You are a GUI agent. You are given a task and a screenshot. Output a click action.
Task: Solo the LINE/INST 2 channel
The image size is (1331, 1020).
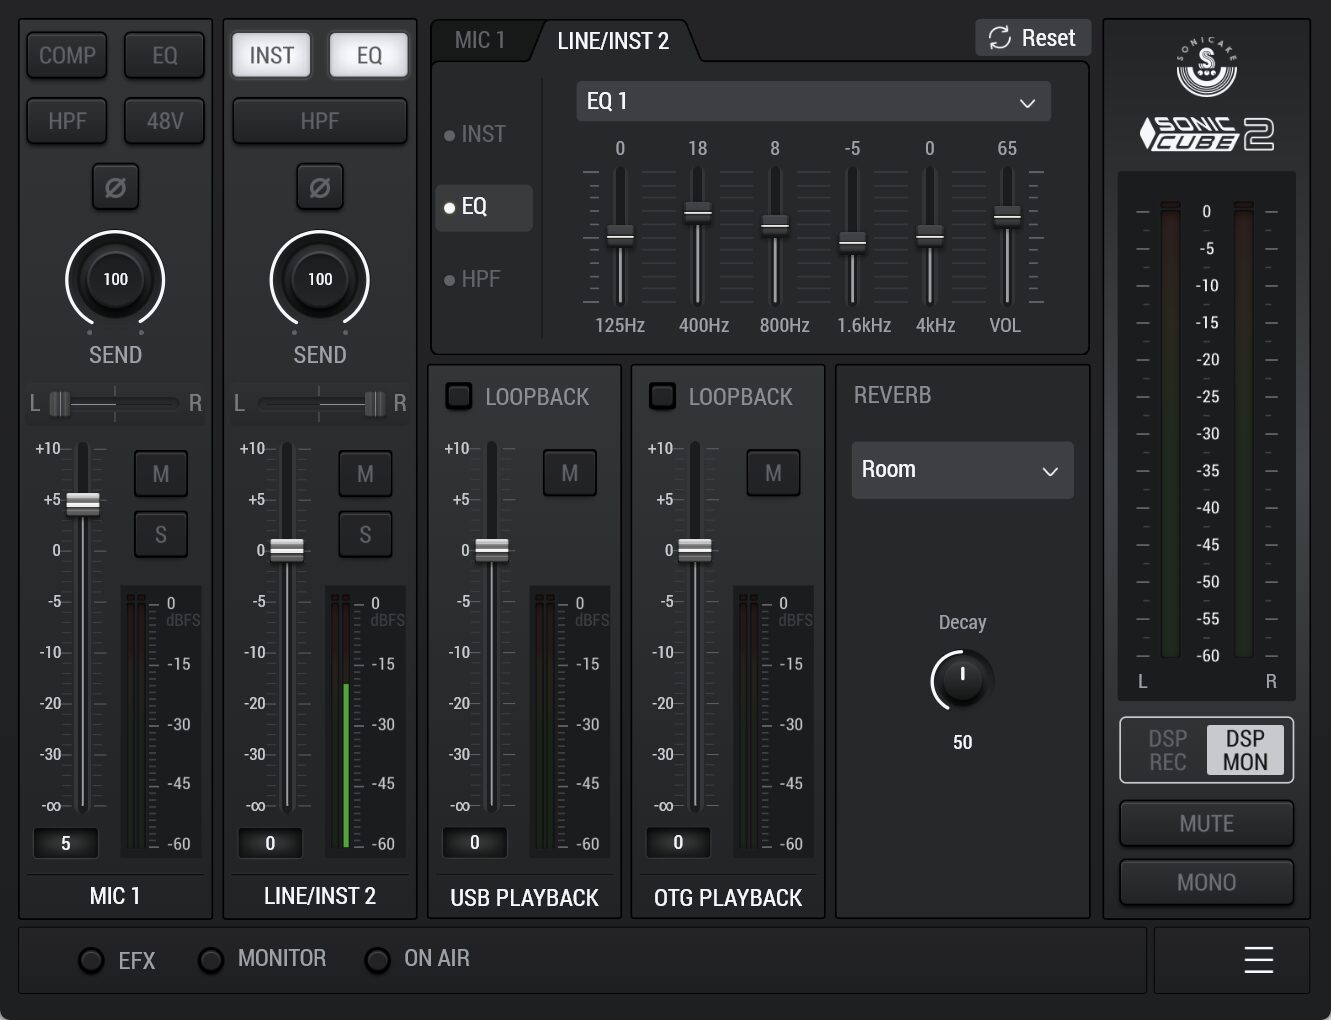coord(365,535)
